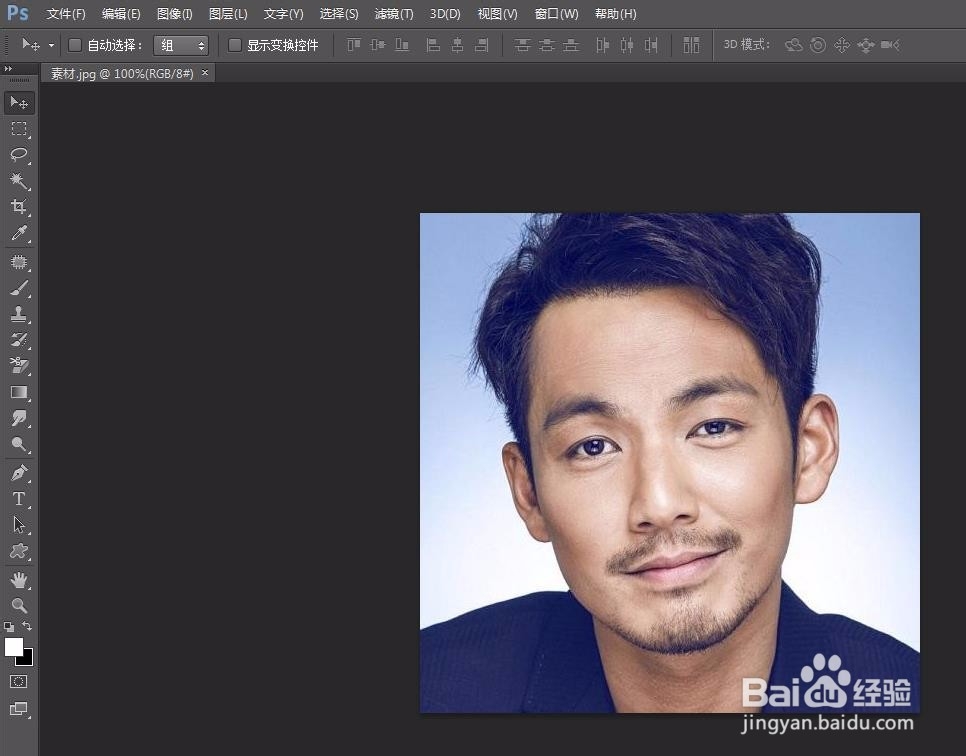Activate the Crop tool
Viewport: 966px width, 756px height.
(19, 206)
